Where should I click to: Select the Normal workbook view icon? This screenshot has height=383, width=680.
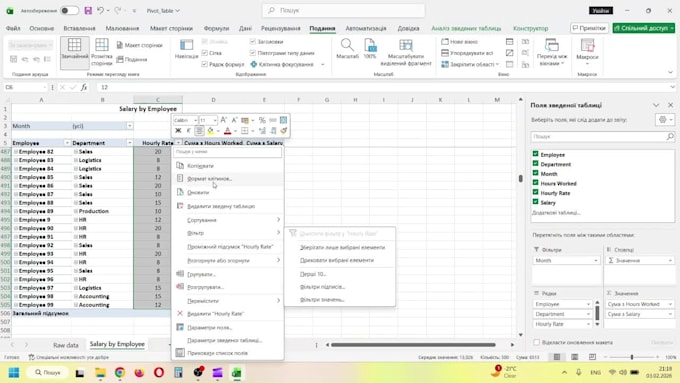click(x=75, y=45)
